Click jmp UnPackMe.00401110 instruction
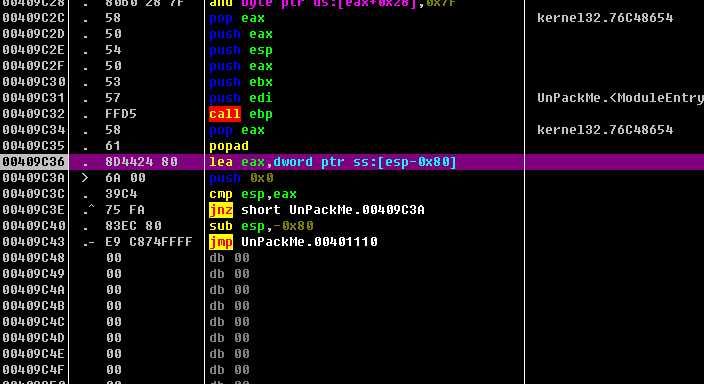Screen dimensions: 704x384 [x=293, y=242]
